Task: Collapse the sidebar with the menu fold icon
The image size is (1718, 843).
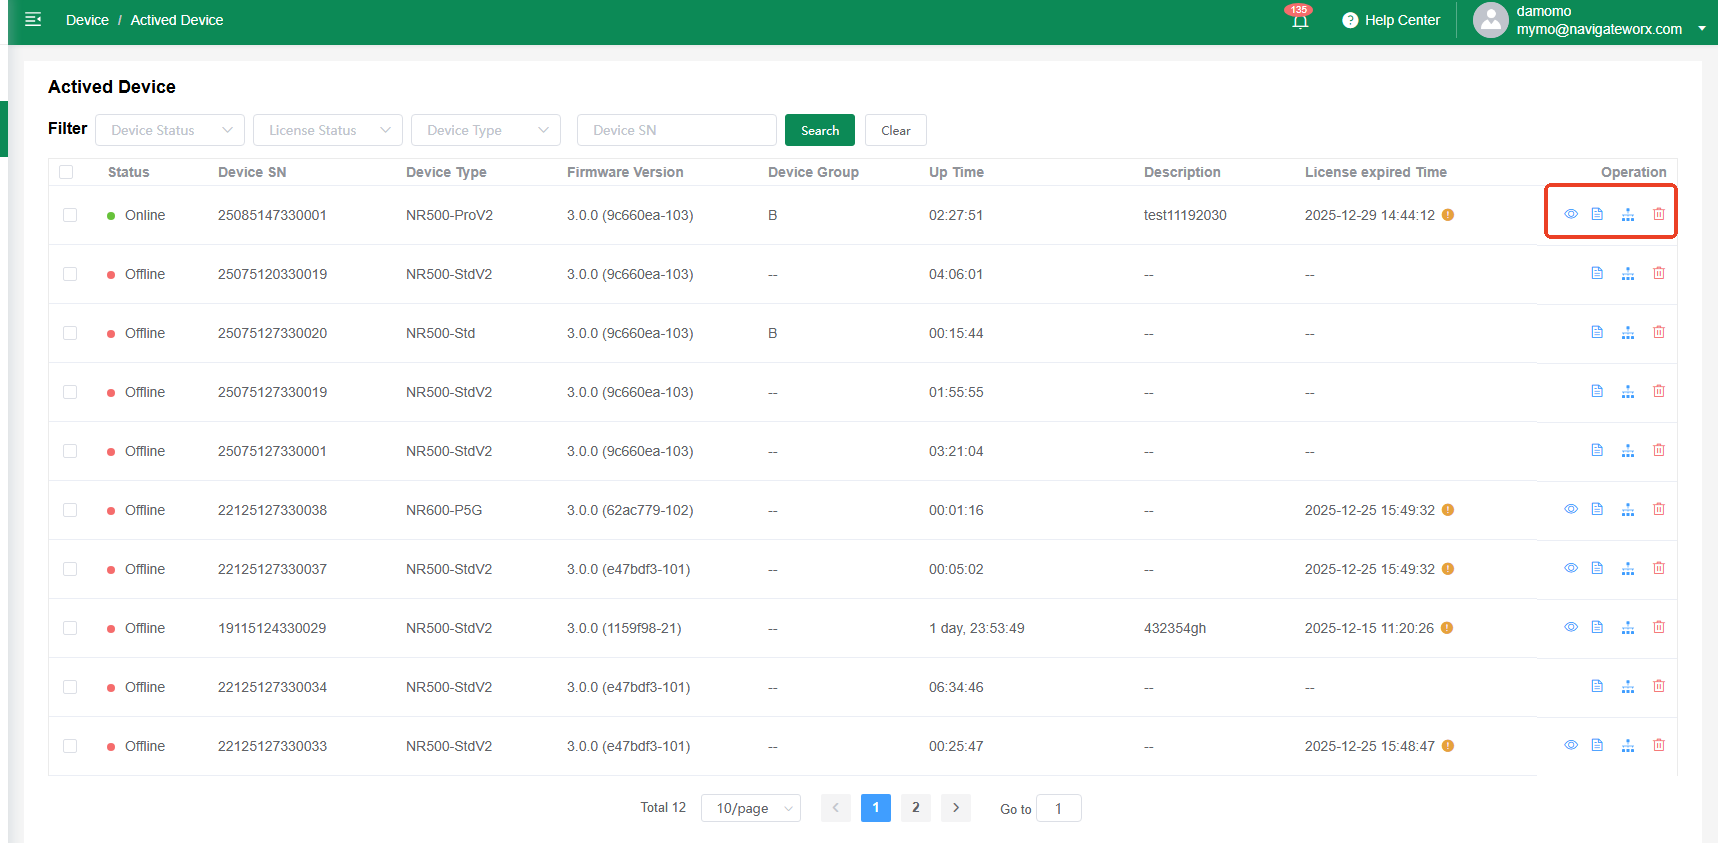Action: coord(33,20)
